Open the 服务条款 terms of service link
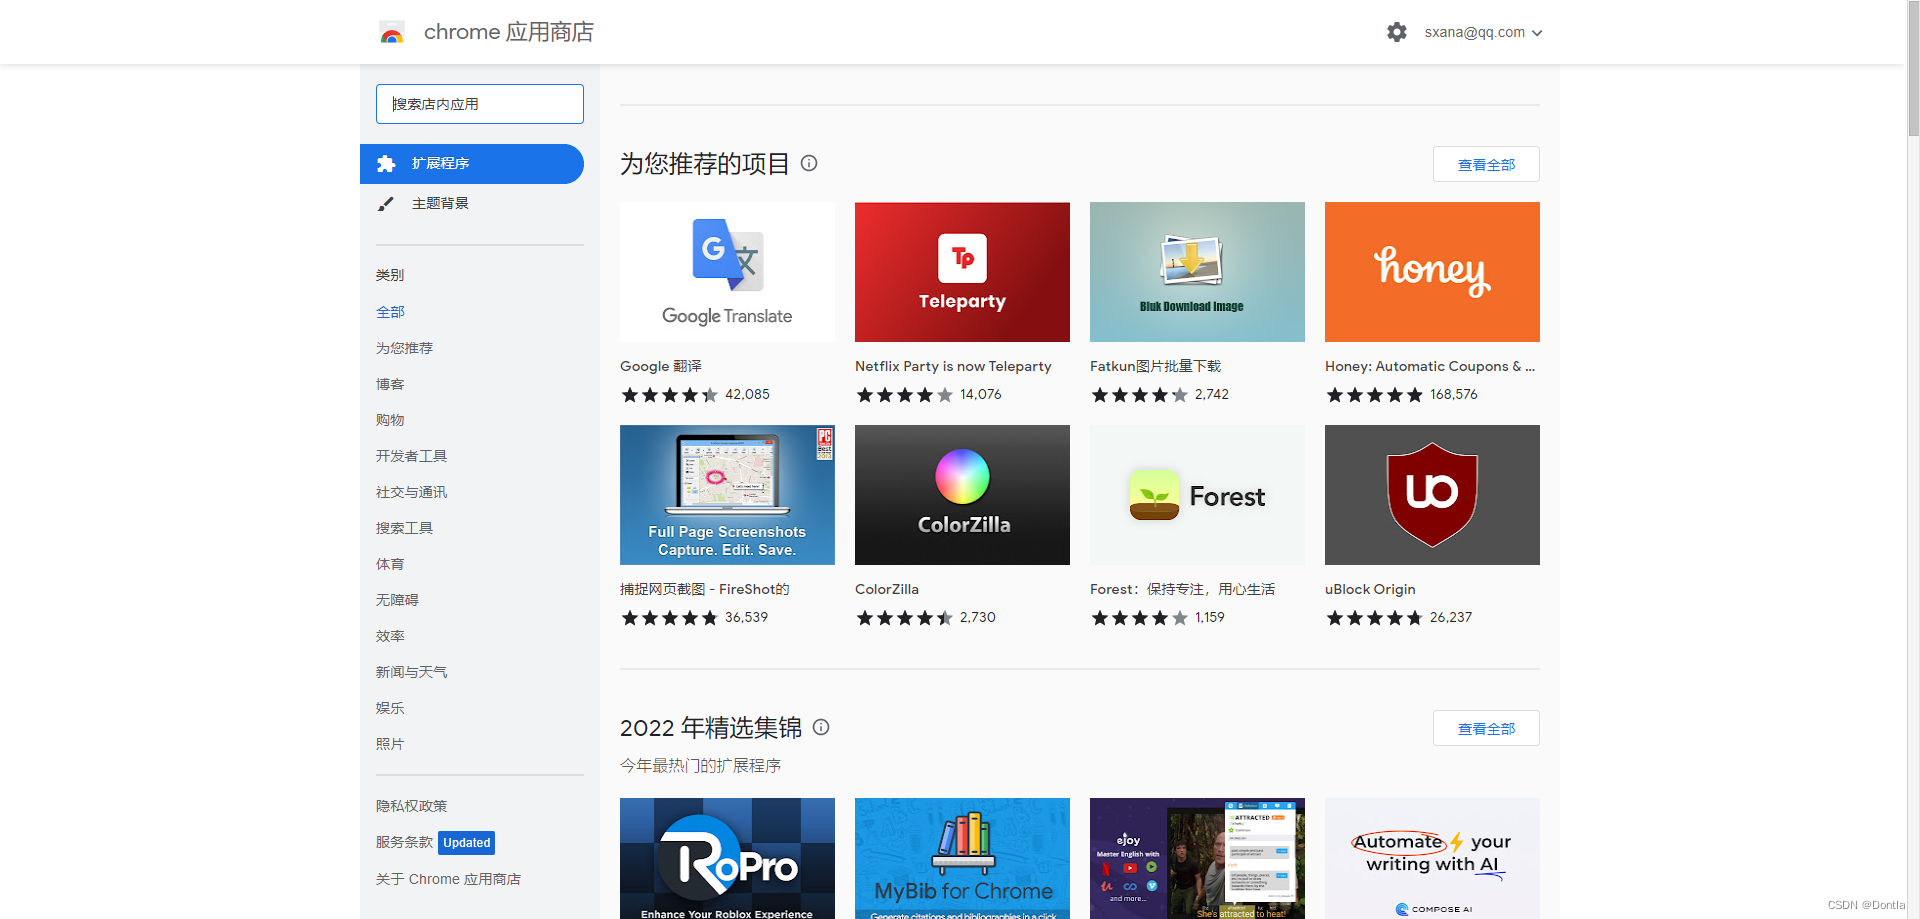Viewport: 1920px width, 919px height. tap(404, 842)
